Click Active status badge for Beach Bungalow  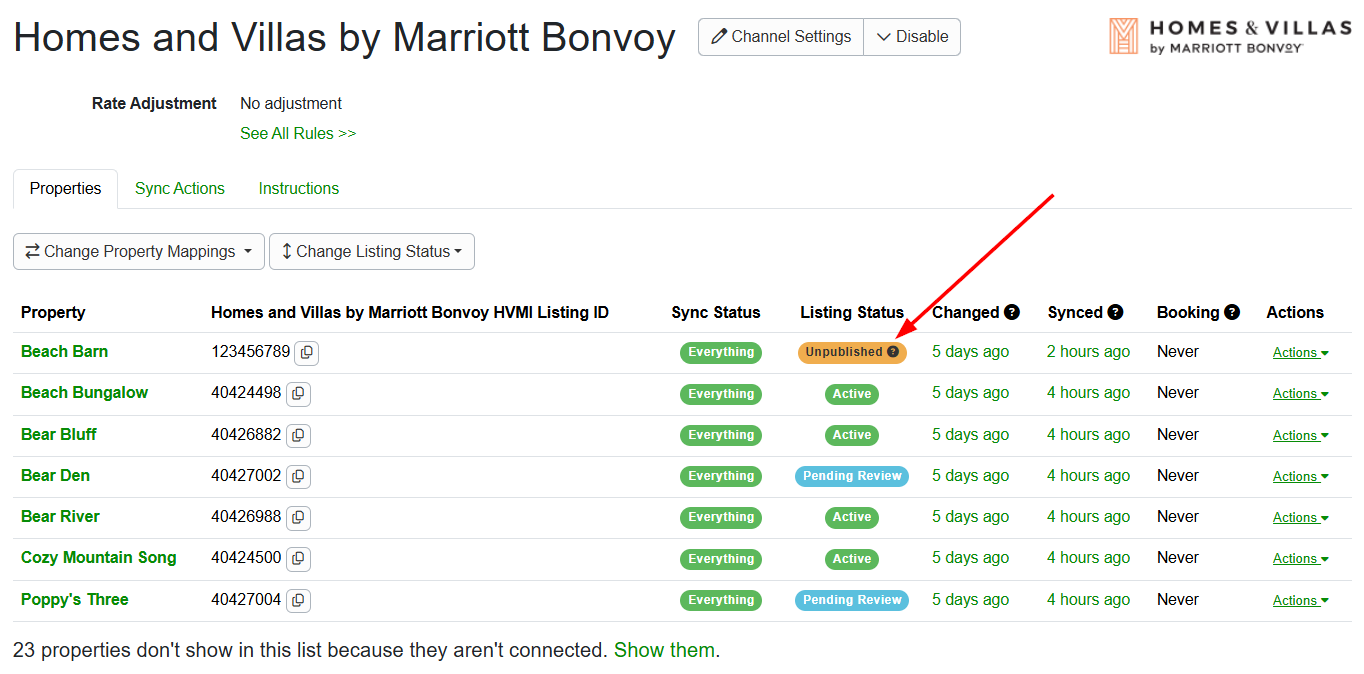[852, 394]
